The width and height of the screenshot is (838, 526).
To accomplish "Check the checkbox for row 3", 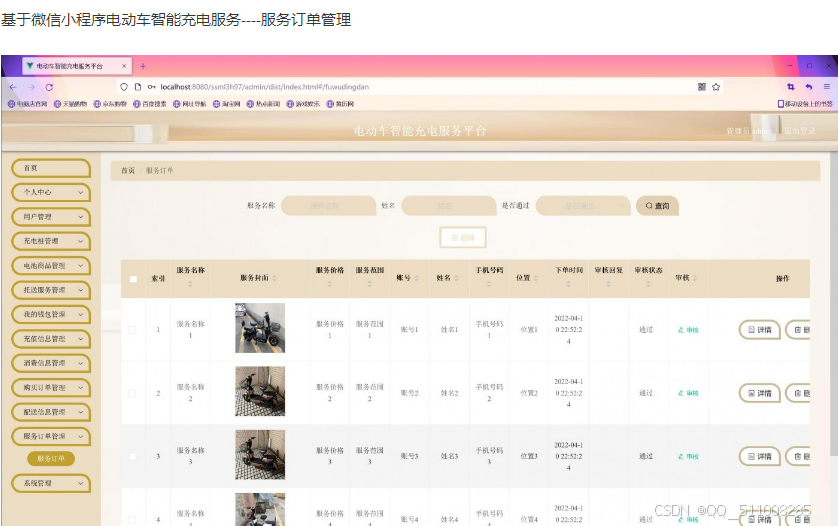I will 132,457.
